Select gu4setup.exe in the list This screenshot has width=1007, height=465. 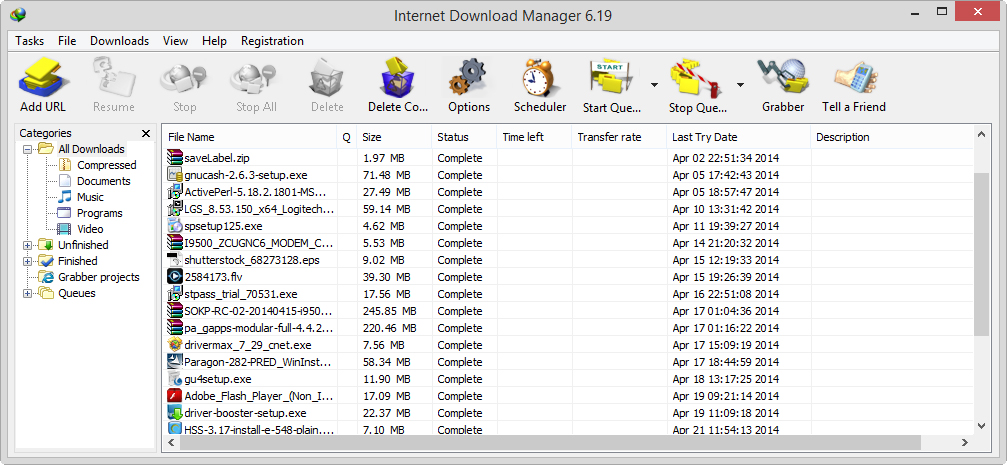coord(568,379)
